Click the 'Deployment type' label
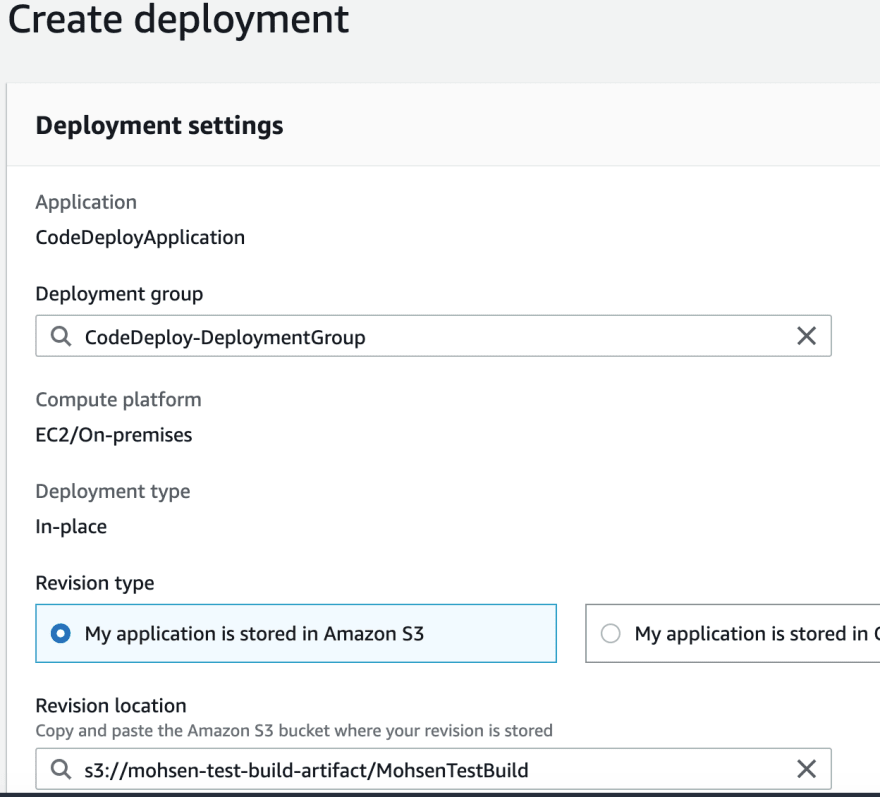This screenshot has height=797, width=880. click(113, 492)
